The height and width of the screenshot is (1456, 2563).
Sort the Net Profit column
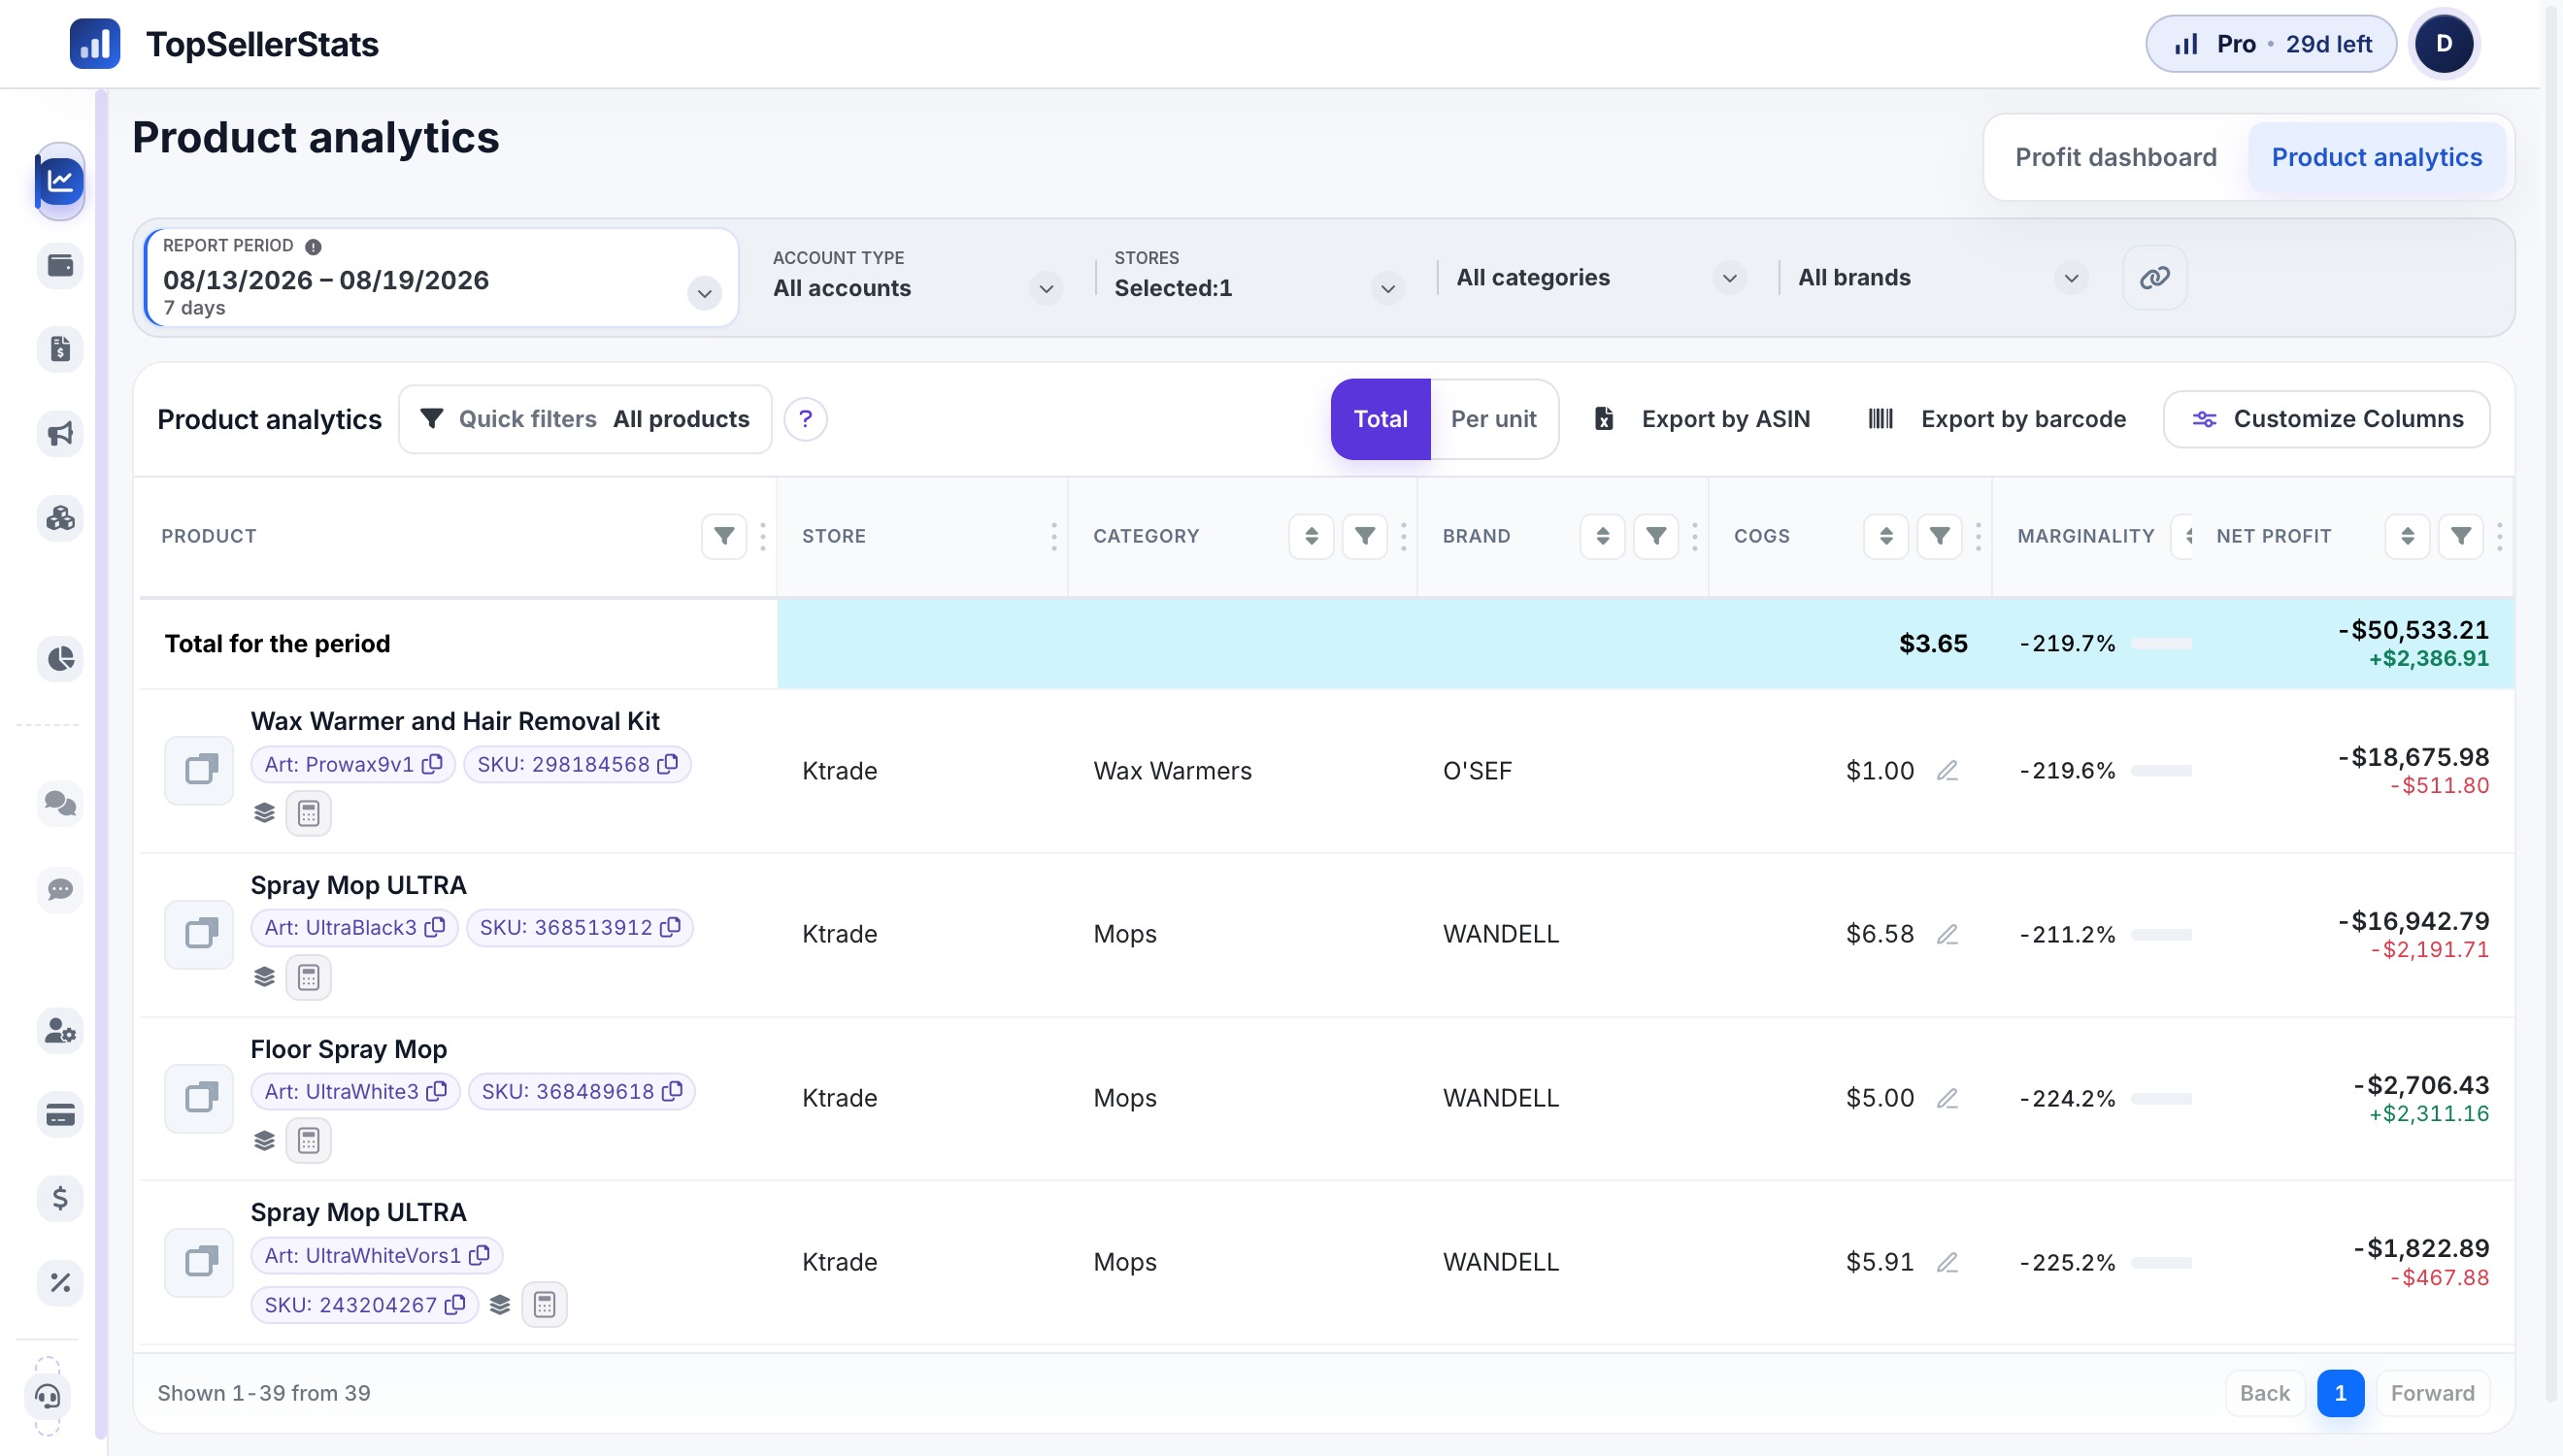point(2407,537)
